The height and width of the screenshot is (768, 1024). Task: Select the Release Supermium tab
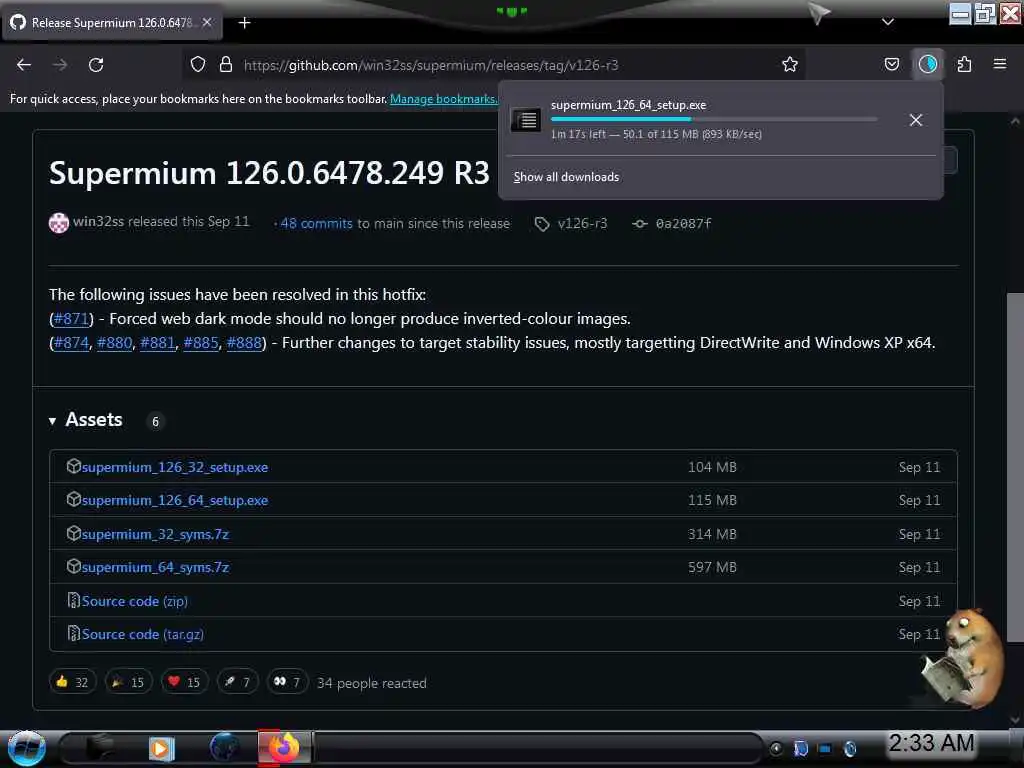tap(112, 23)
